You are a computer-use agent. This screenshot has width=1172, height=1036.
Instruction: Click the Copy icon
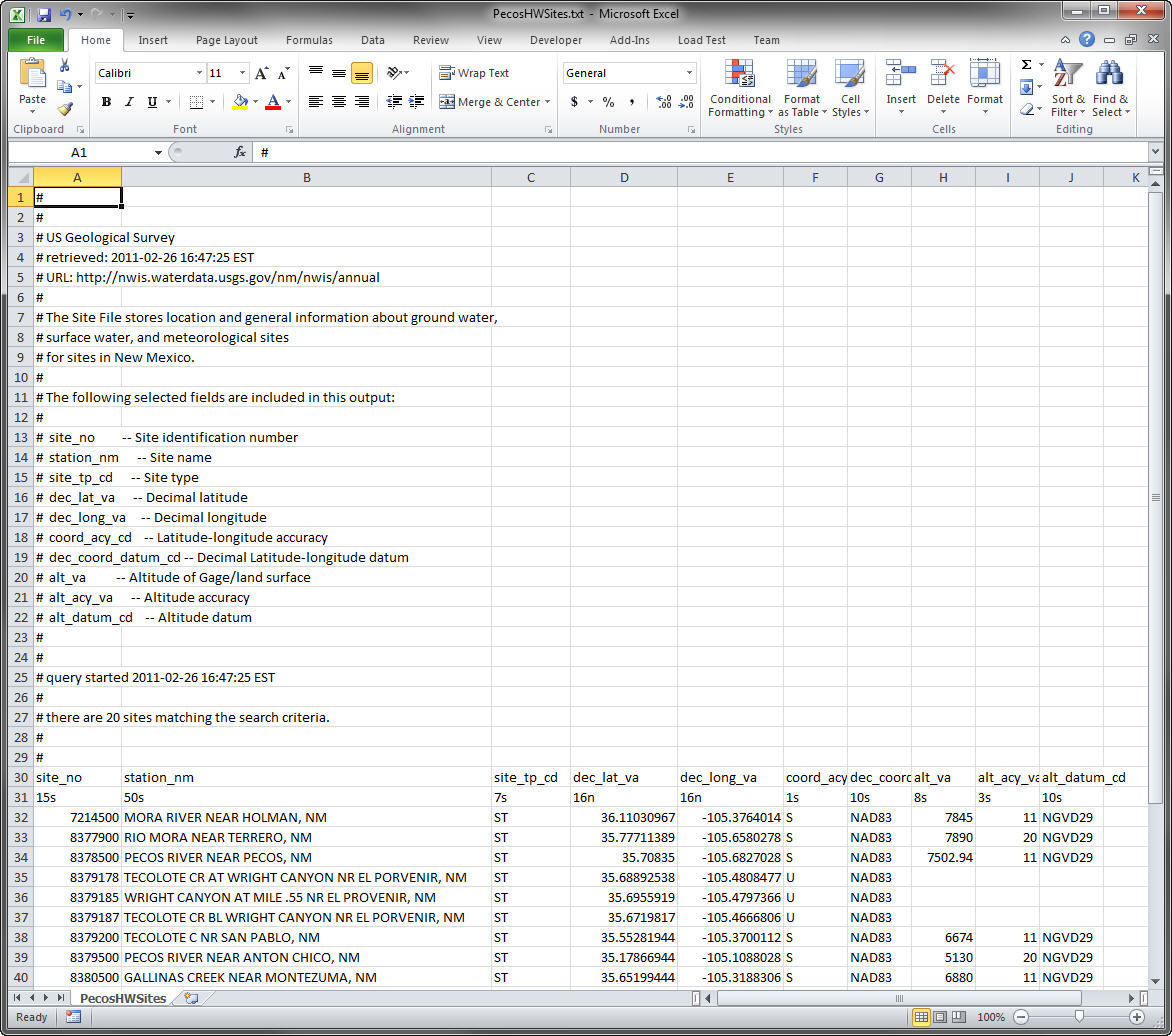pyautogui.click(x=65, y=87)
